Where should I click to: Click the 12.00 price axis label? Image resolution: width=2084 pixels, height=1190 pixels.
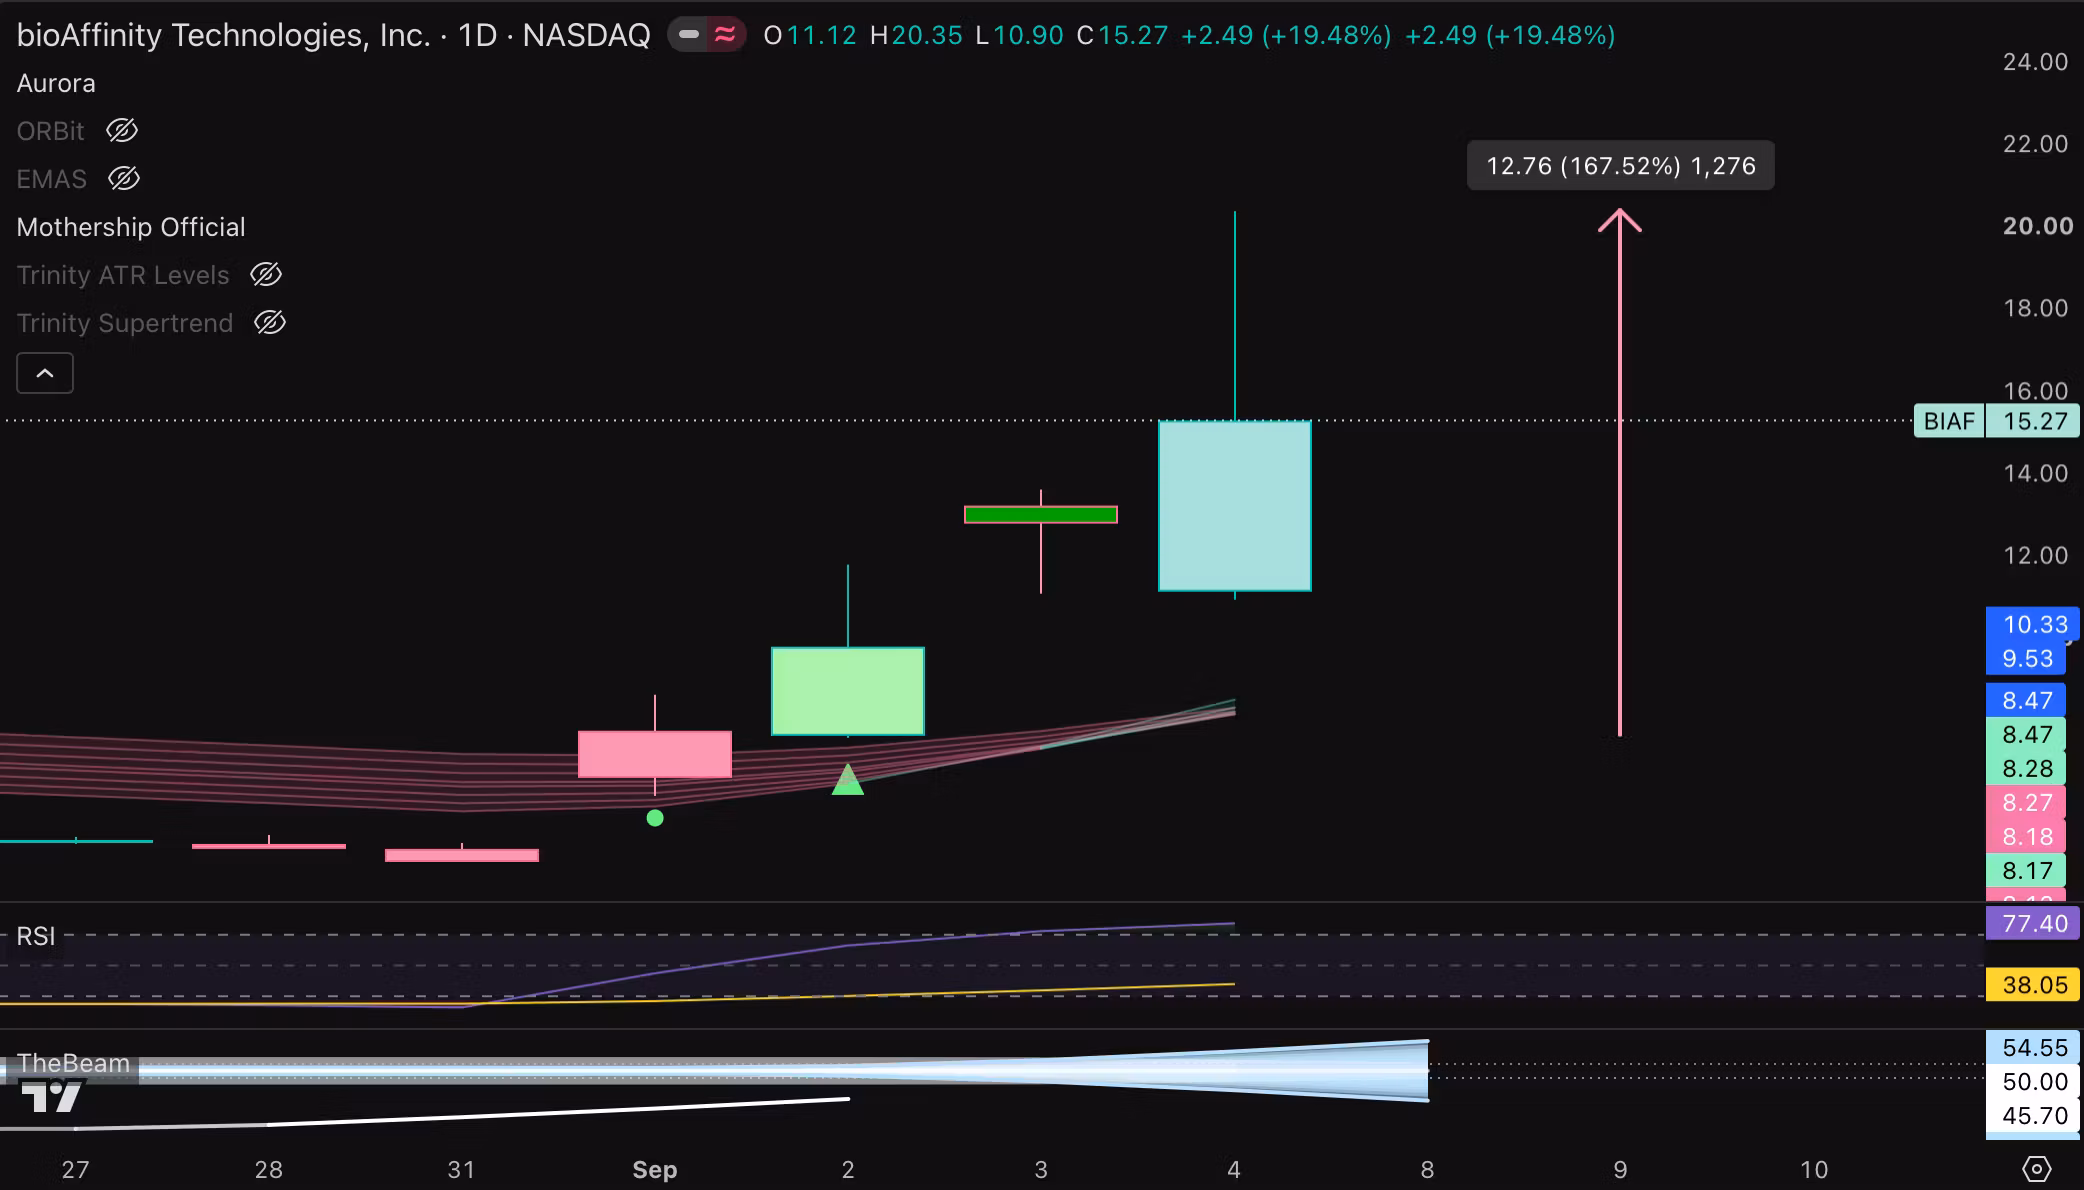[x=2035, y=555]
